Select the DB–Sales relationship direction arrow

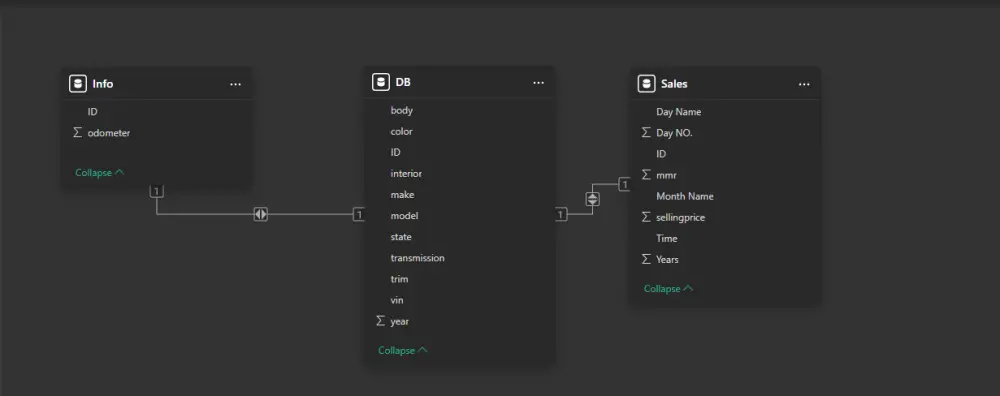[x=592, y=199]
